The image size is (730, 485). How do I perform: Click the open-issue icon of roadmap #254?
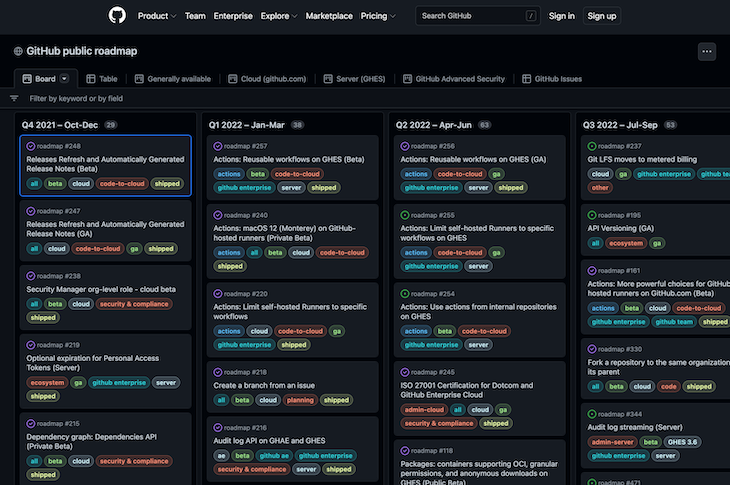pos(405,294)
